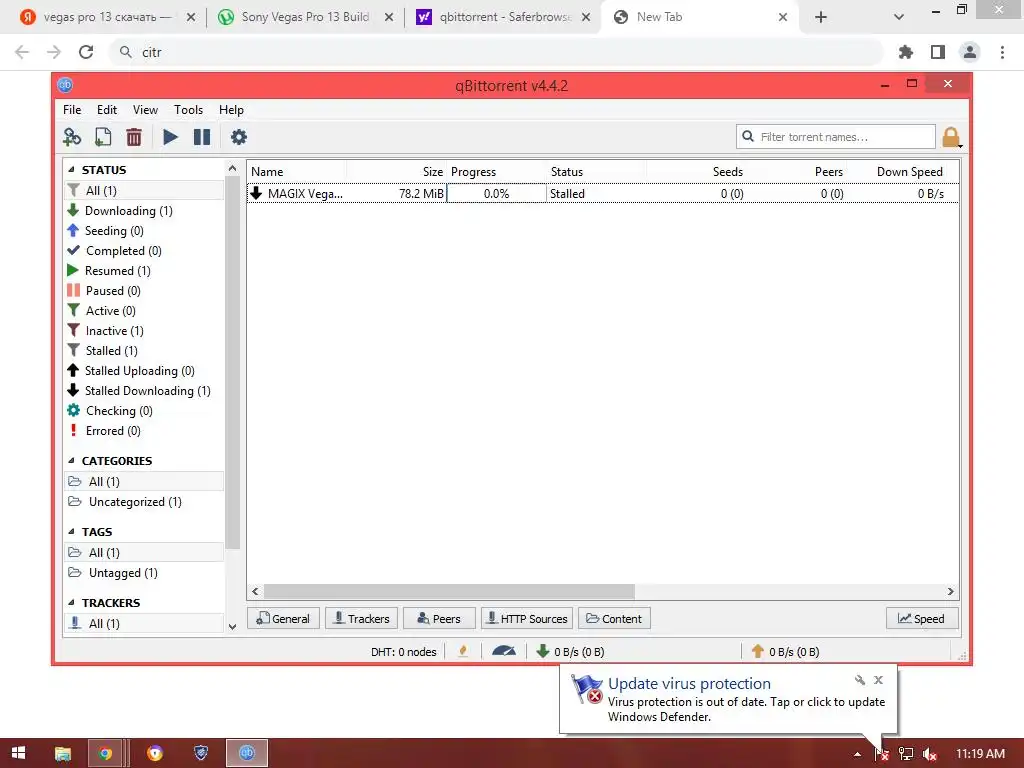Click the right scroll arrow of the torrent list

[951, 592]
